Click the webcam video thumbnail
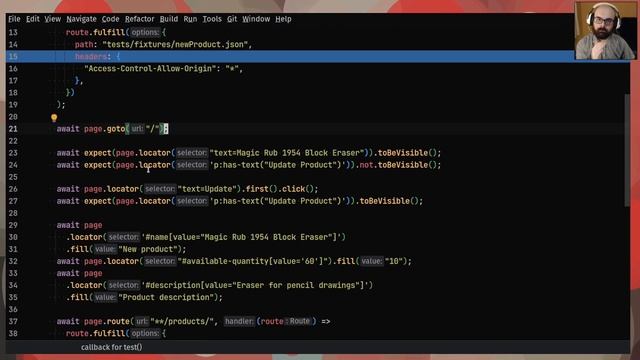Viewport: 640px width, 360px height. 605,31
